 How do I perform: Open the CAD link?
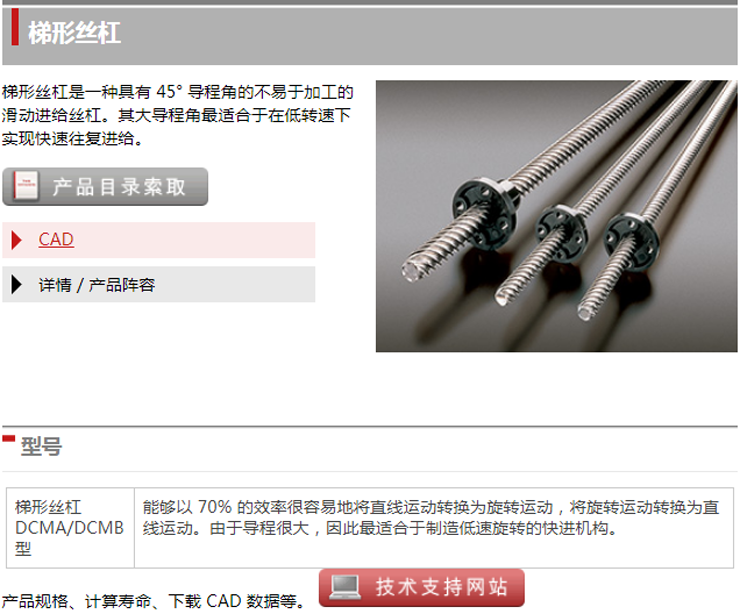coord(56,240)
